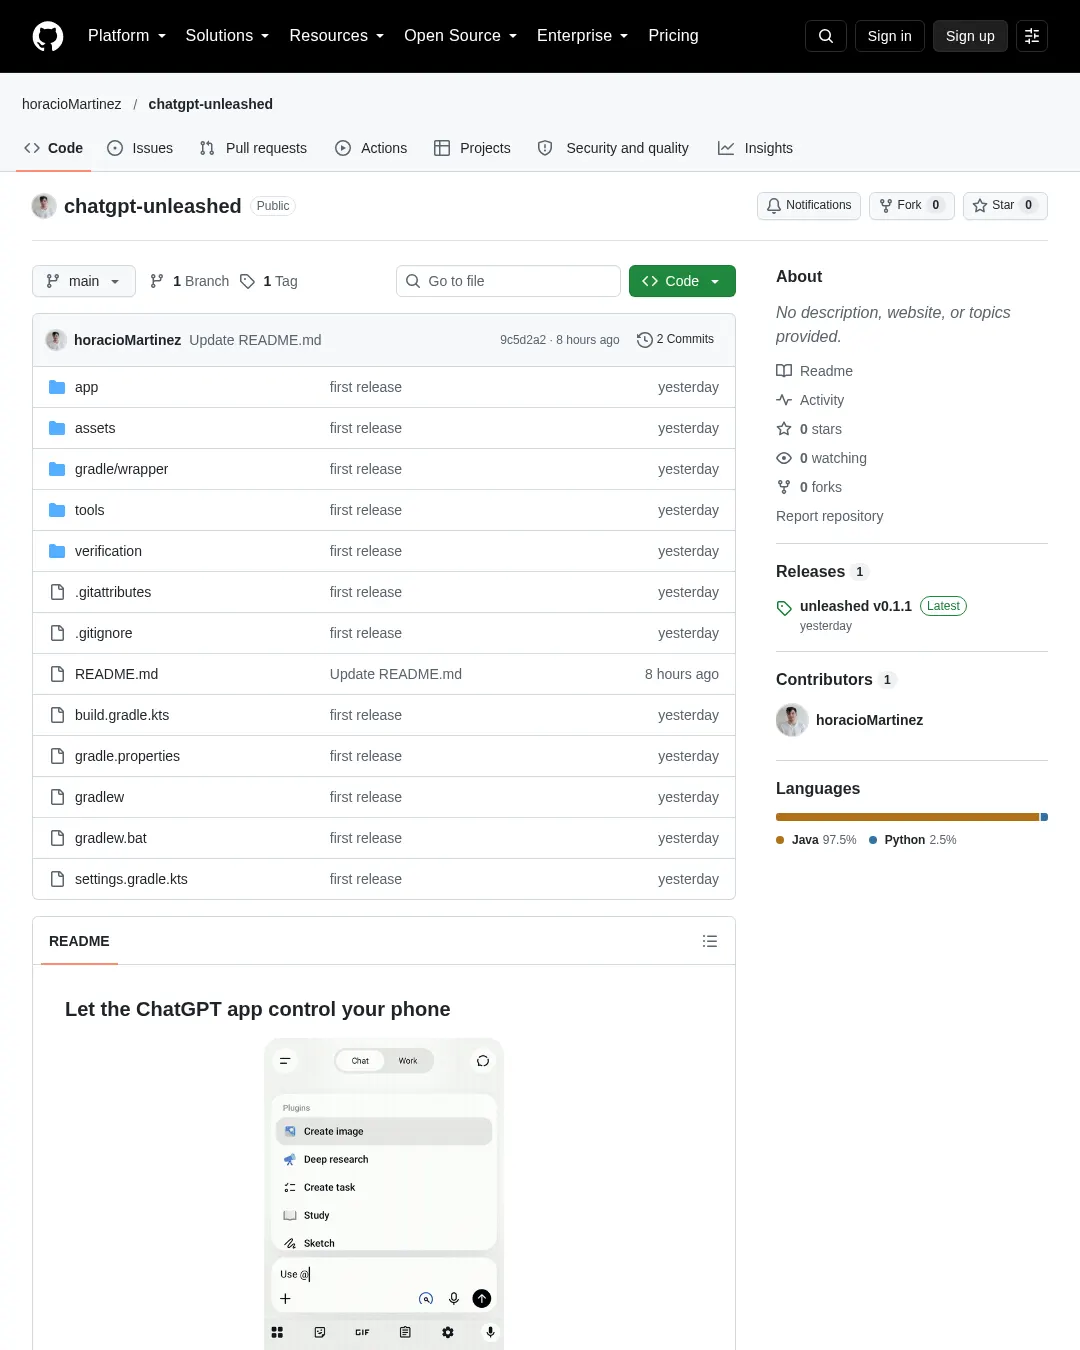Click the Java 97.5% language link
1080x1350 pixels.
coord(817,840)
